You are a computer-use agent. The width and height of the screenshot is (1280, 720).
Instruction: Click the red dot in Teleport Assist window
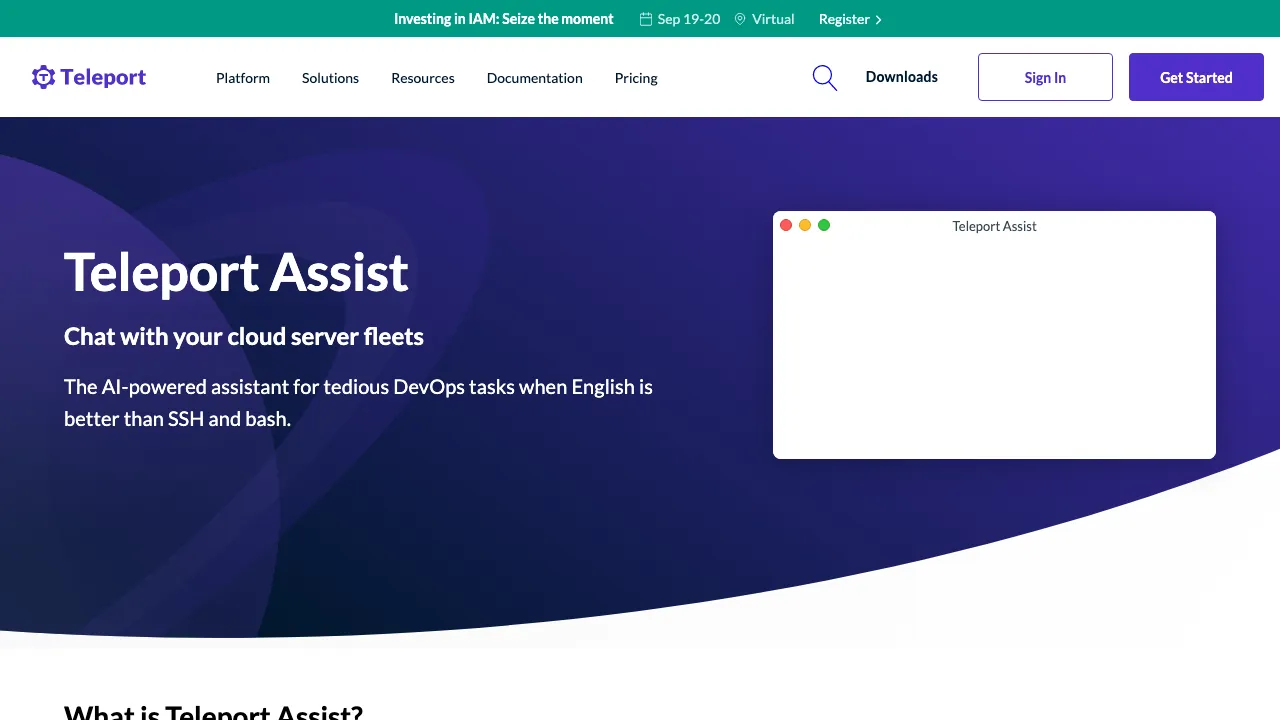pyautogui.click(x=786, y=225)
